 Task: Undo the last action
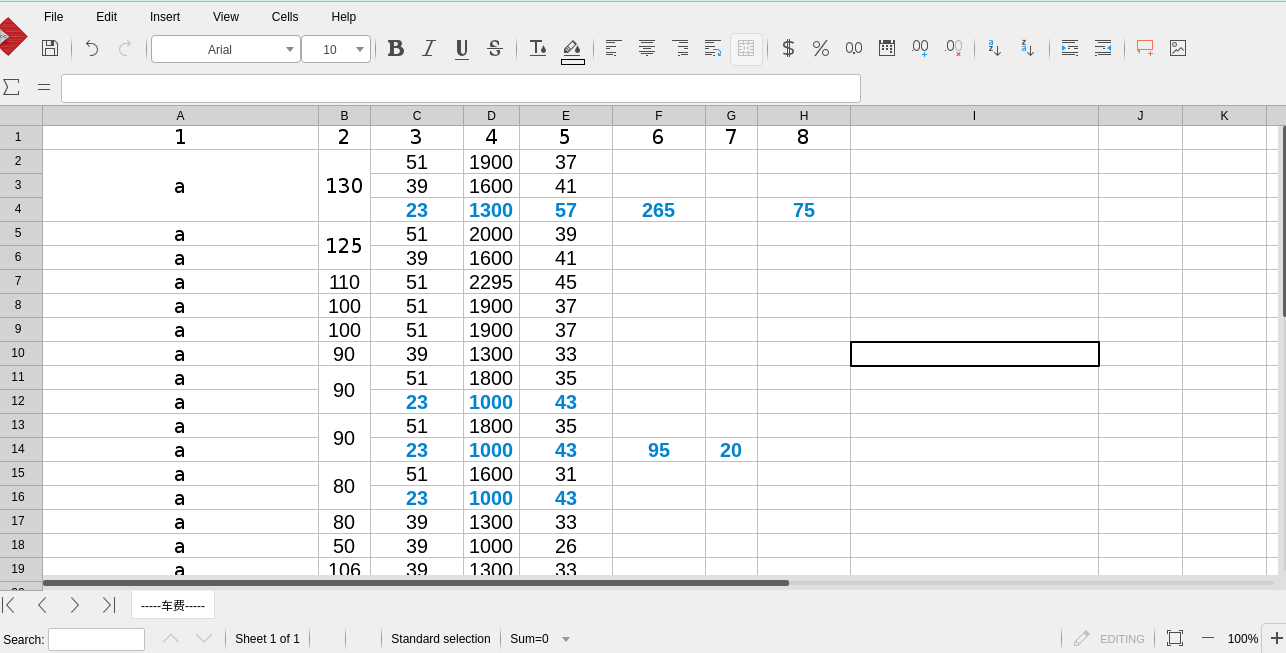[92, 48]
